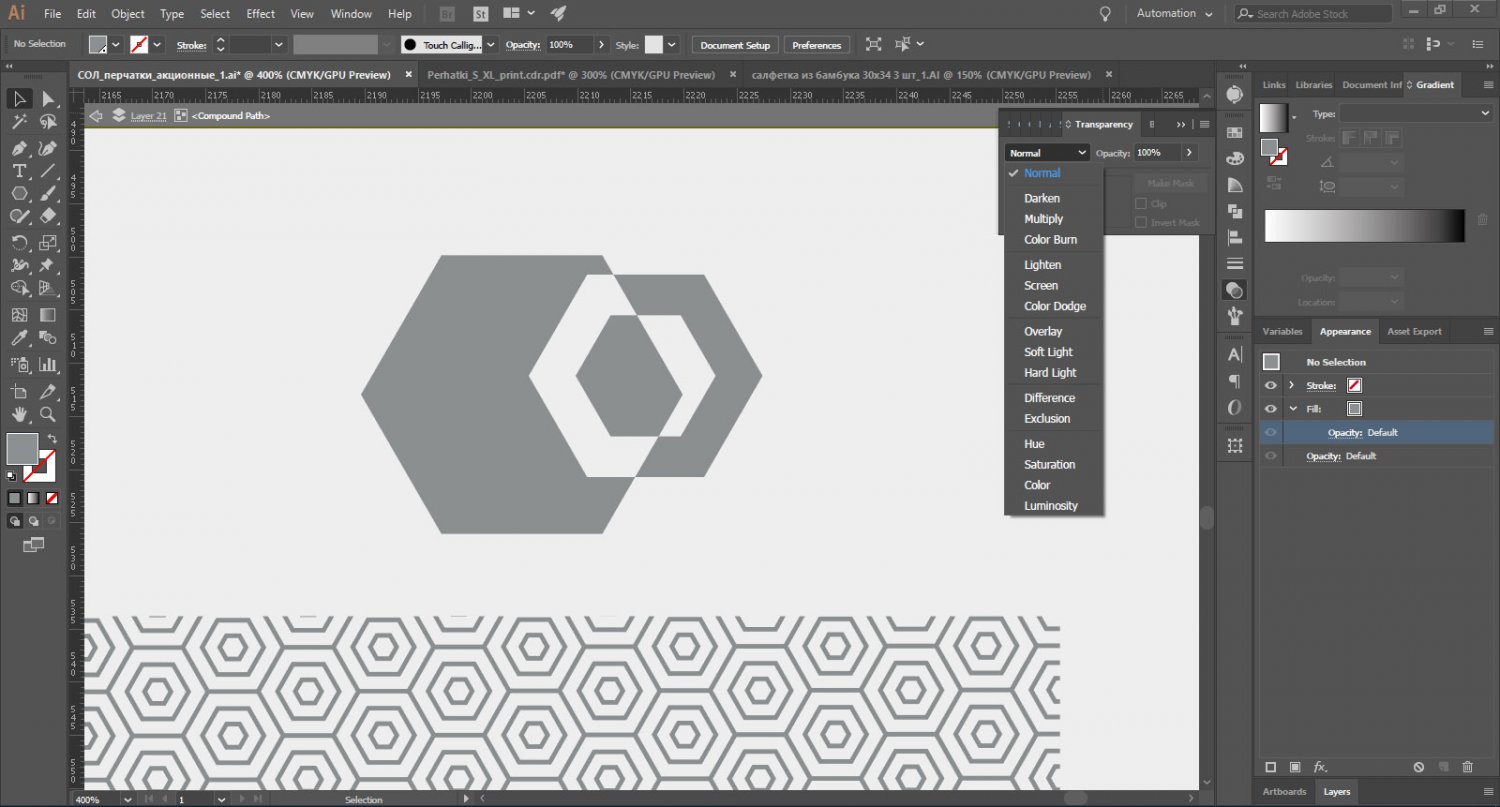
Task: Open the Automation workspace dropdown
Action: click(x=1174, y=14)
